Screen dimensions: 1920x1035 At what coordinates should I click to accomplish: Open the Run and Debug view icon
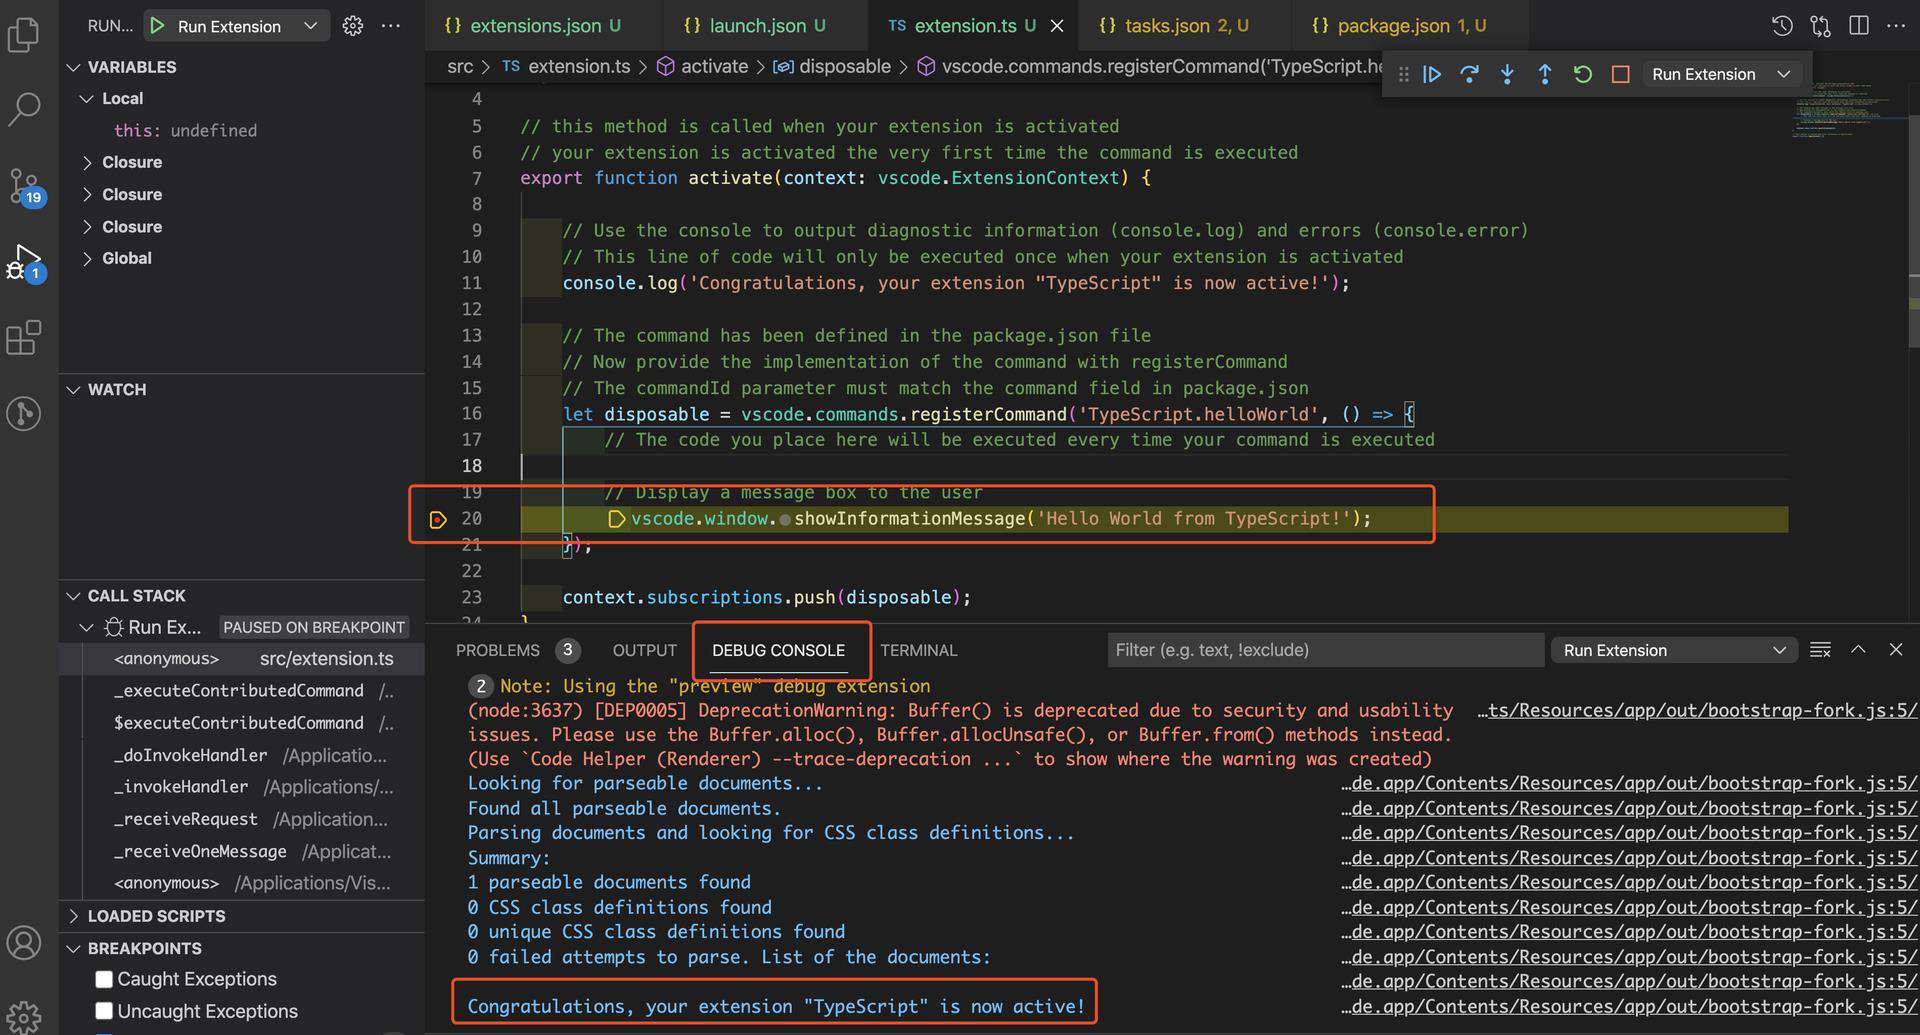(x=25, y=263)
